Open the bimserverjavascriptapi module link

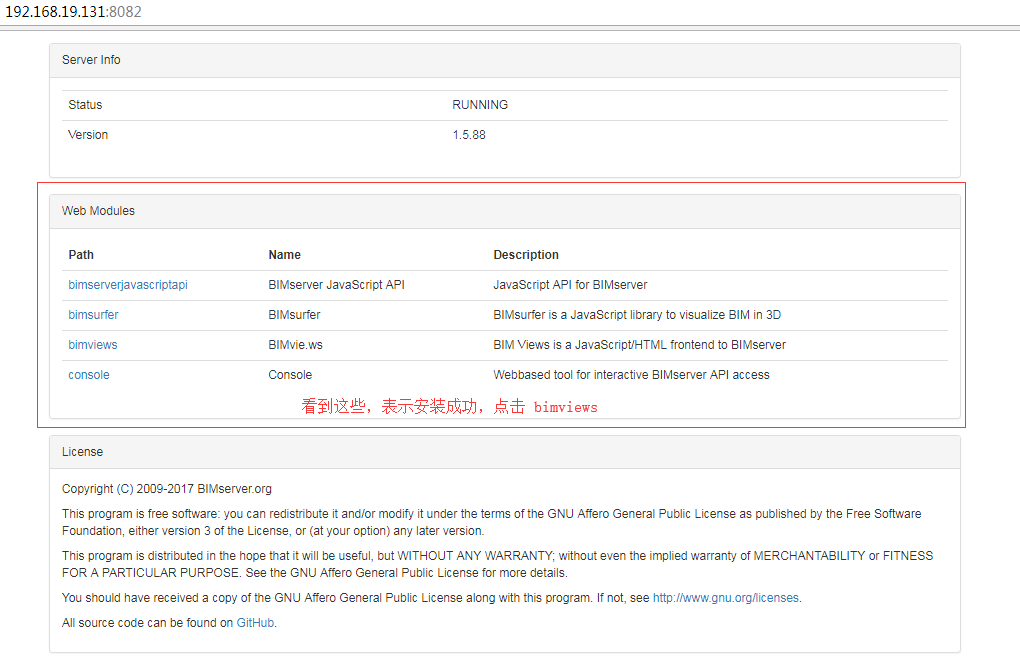128,285
